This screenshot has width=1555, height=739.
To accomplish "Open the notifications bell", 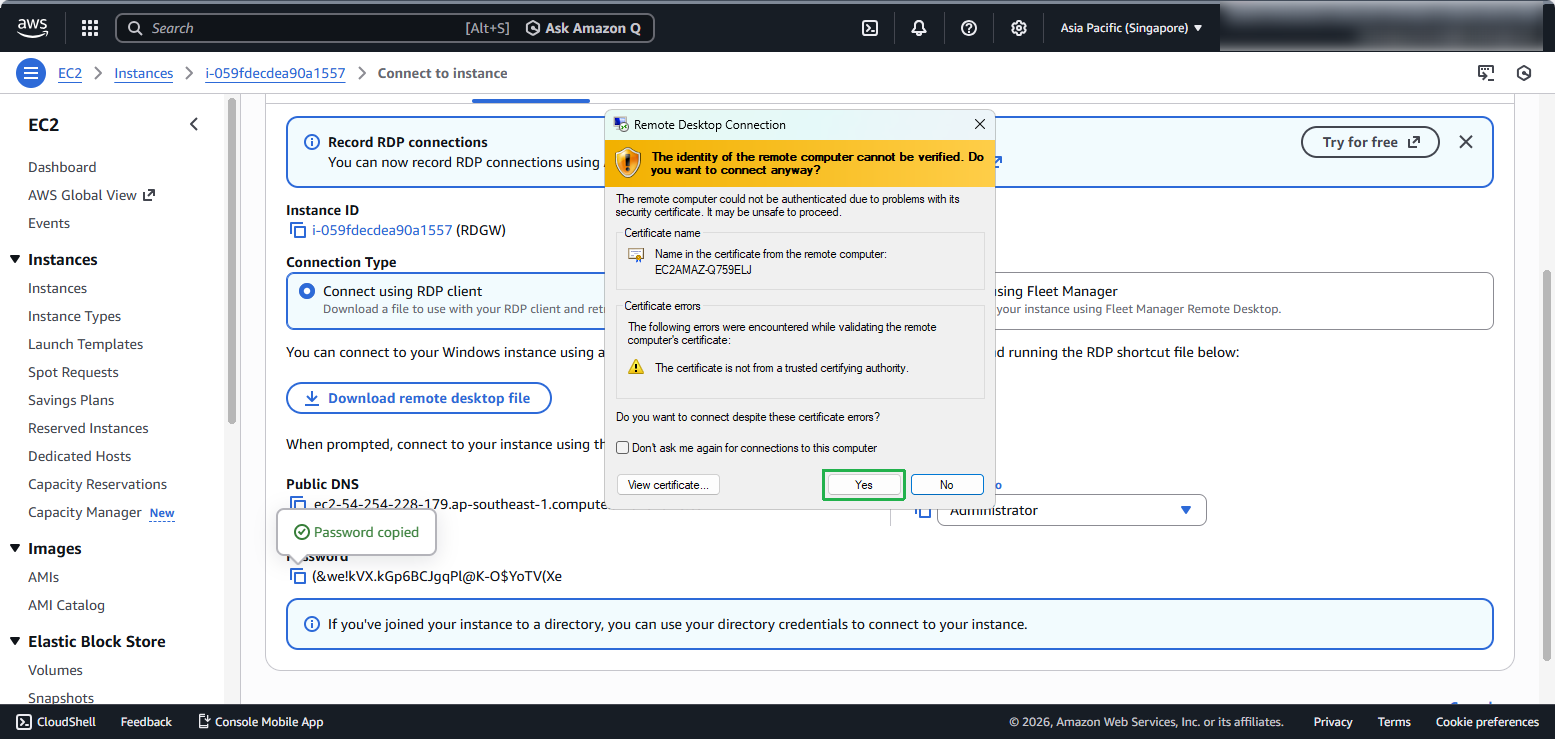I will pyautogui.click(x=919, y=28).
